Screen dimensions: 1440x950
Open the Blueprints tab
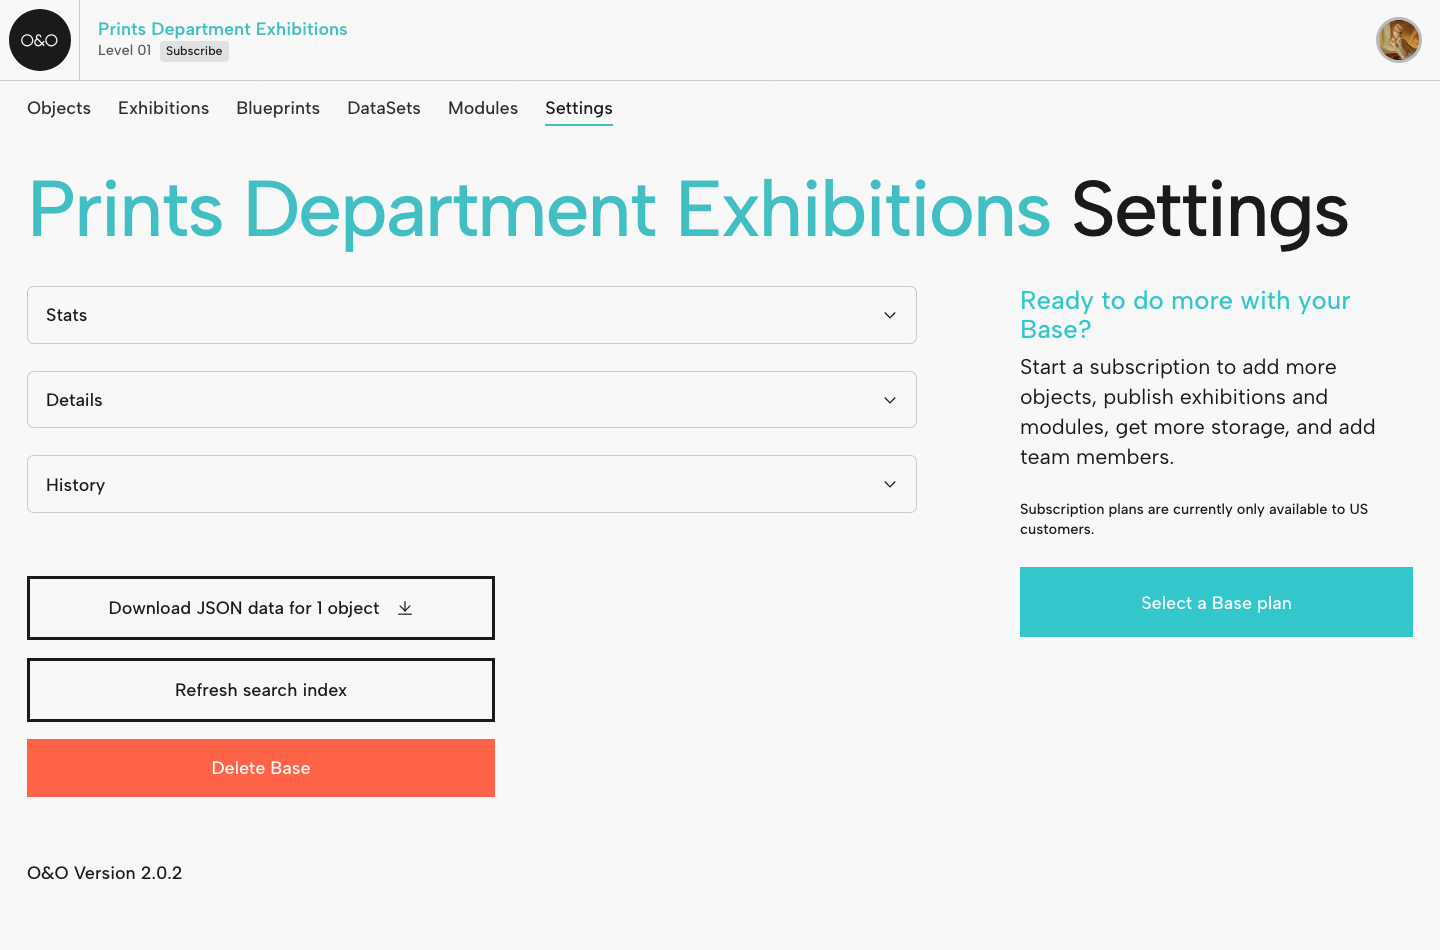(x=278, y=108)
